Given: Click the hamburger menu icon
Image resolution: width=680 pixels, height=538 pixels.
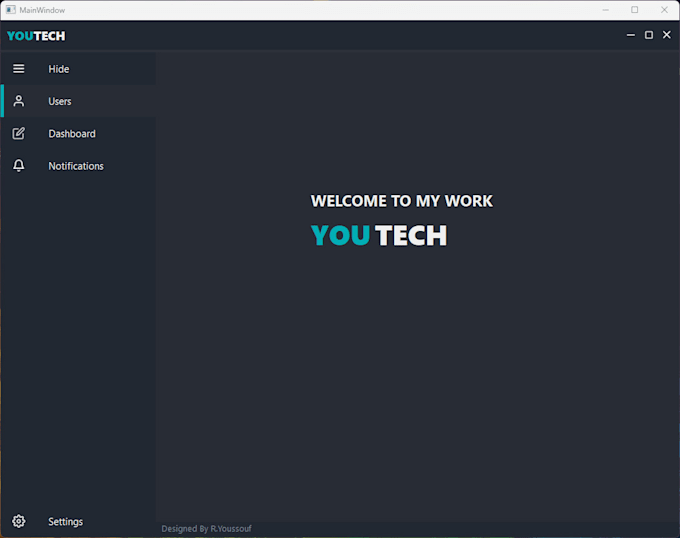Looking at the screenshot, I should (19, 68).
